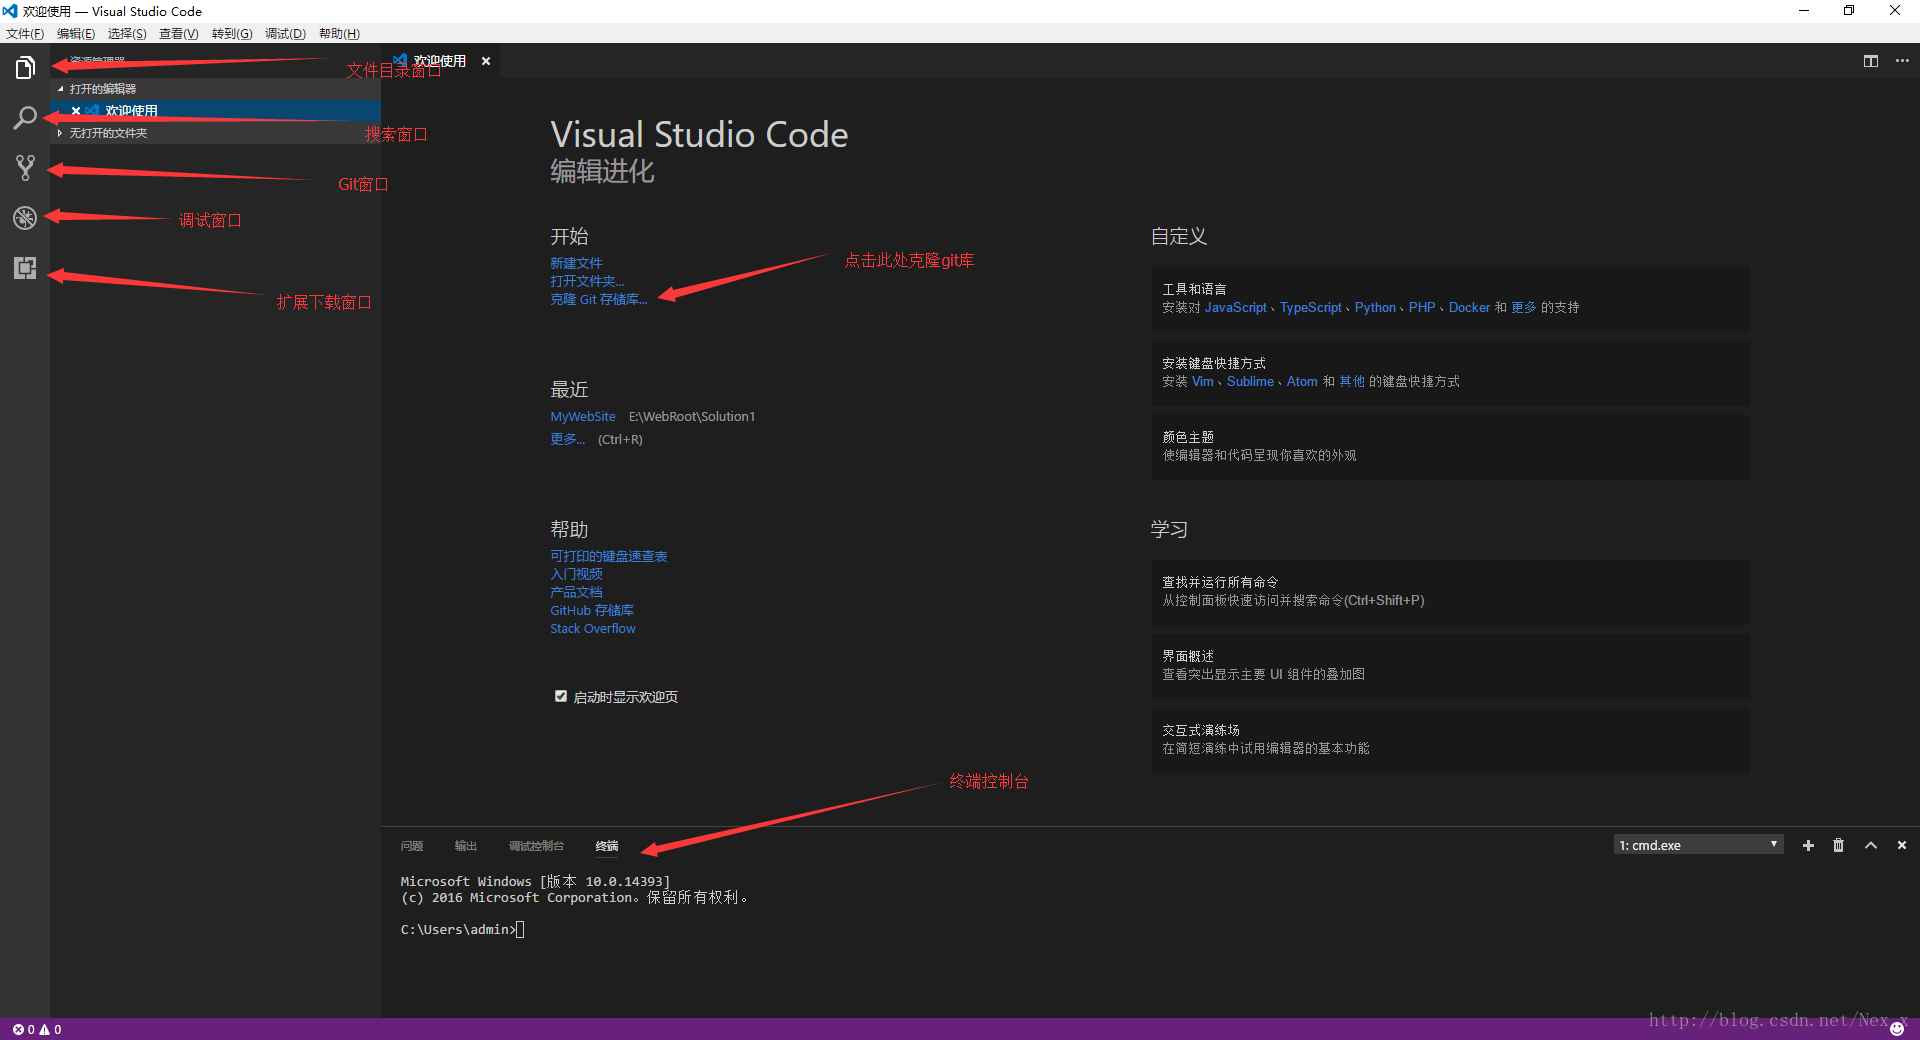The height and width of the screenshot is (1040, 1920).
Task: Open the 颜色主题 customization card
Action: [x=1450, y=447]
